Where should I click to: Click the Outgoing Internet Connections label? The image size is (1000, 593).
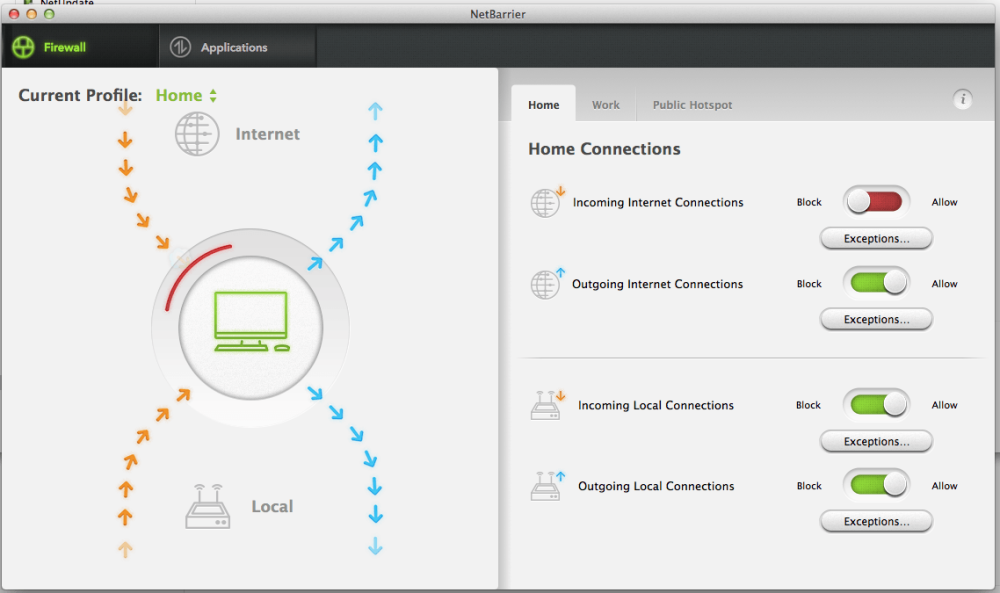pos(657,284)
